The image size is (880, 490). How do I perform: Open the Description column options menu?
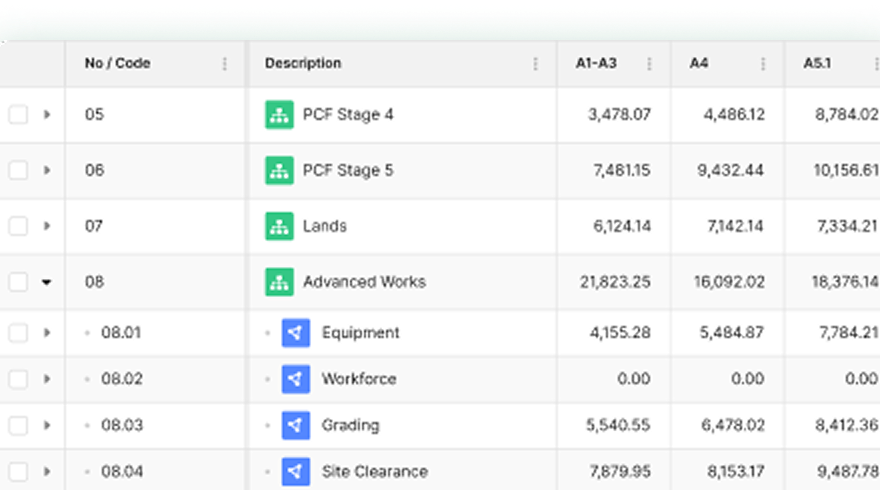click(535, 64)
